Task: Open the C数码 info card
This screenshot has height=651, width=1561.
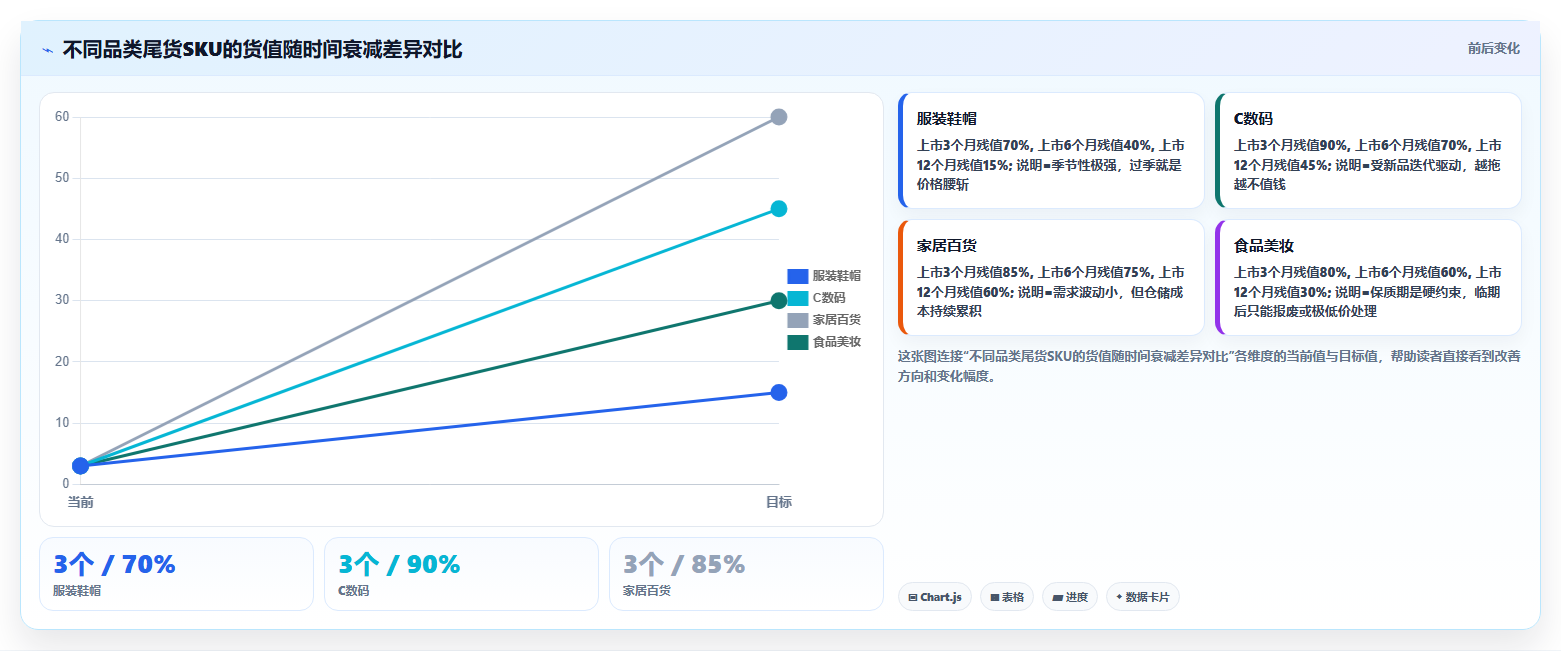Action: point(1368,151)
